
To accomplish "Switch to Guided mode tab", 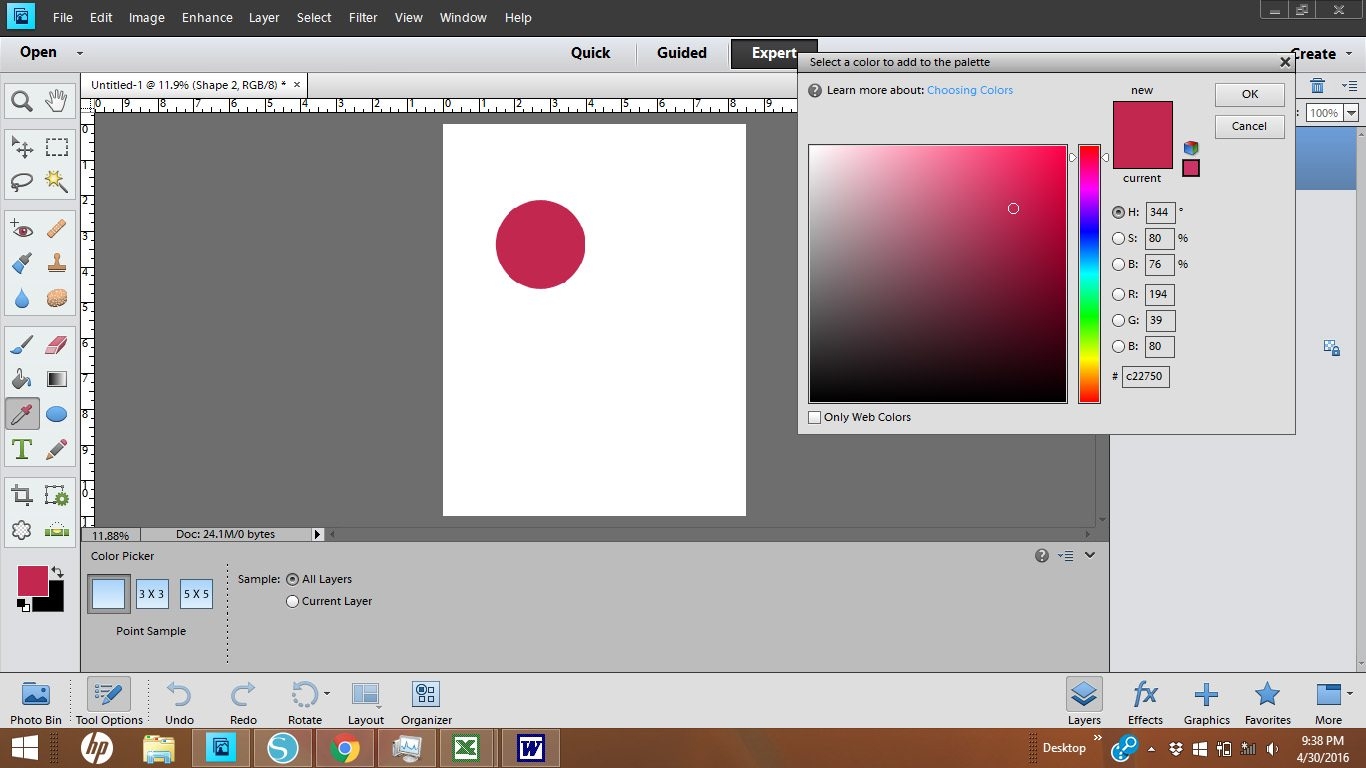I will [x=681, y=53].
